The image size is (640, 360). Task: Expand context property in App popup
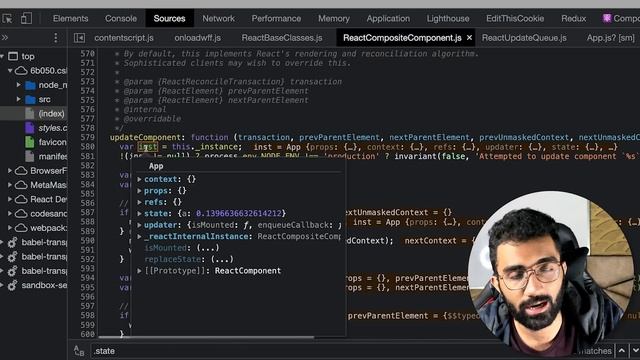click(x=140, y=179)
